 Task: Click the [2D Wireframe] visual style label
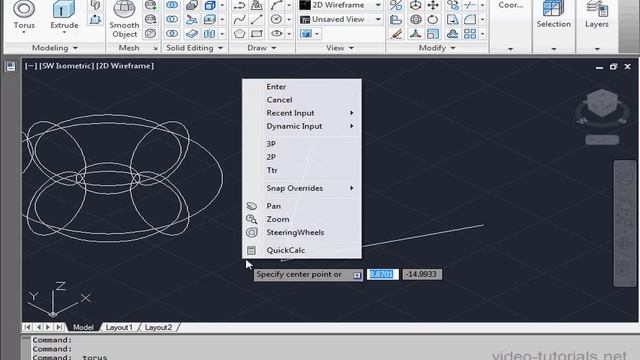click(125, 66)
